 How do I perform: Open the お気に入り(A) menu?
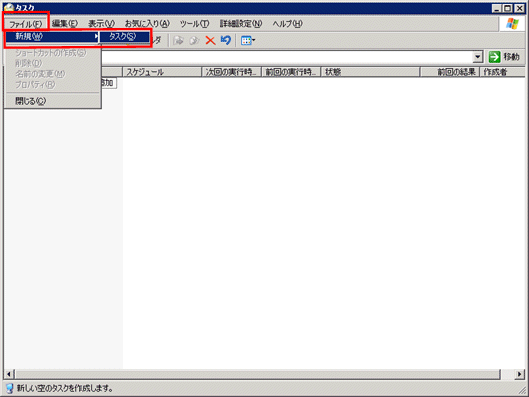click(x=147, y=24)
